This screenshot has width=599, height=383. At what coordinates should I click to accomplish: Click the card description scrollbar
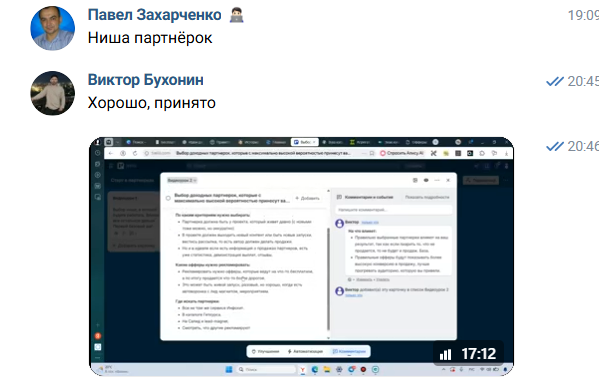[x=328, y=279]
